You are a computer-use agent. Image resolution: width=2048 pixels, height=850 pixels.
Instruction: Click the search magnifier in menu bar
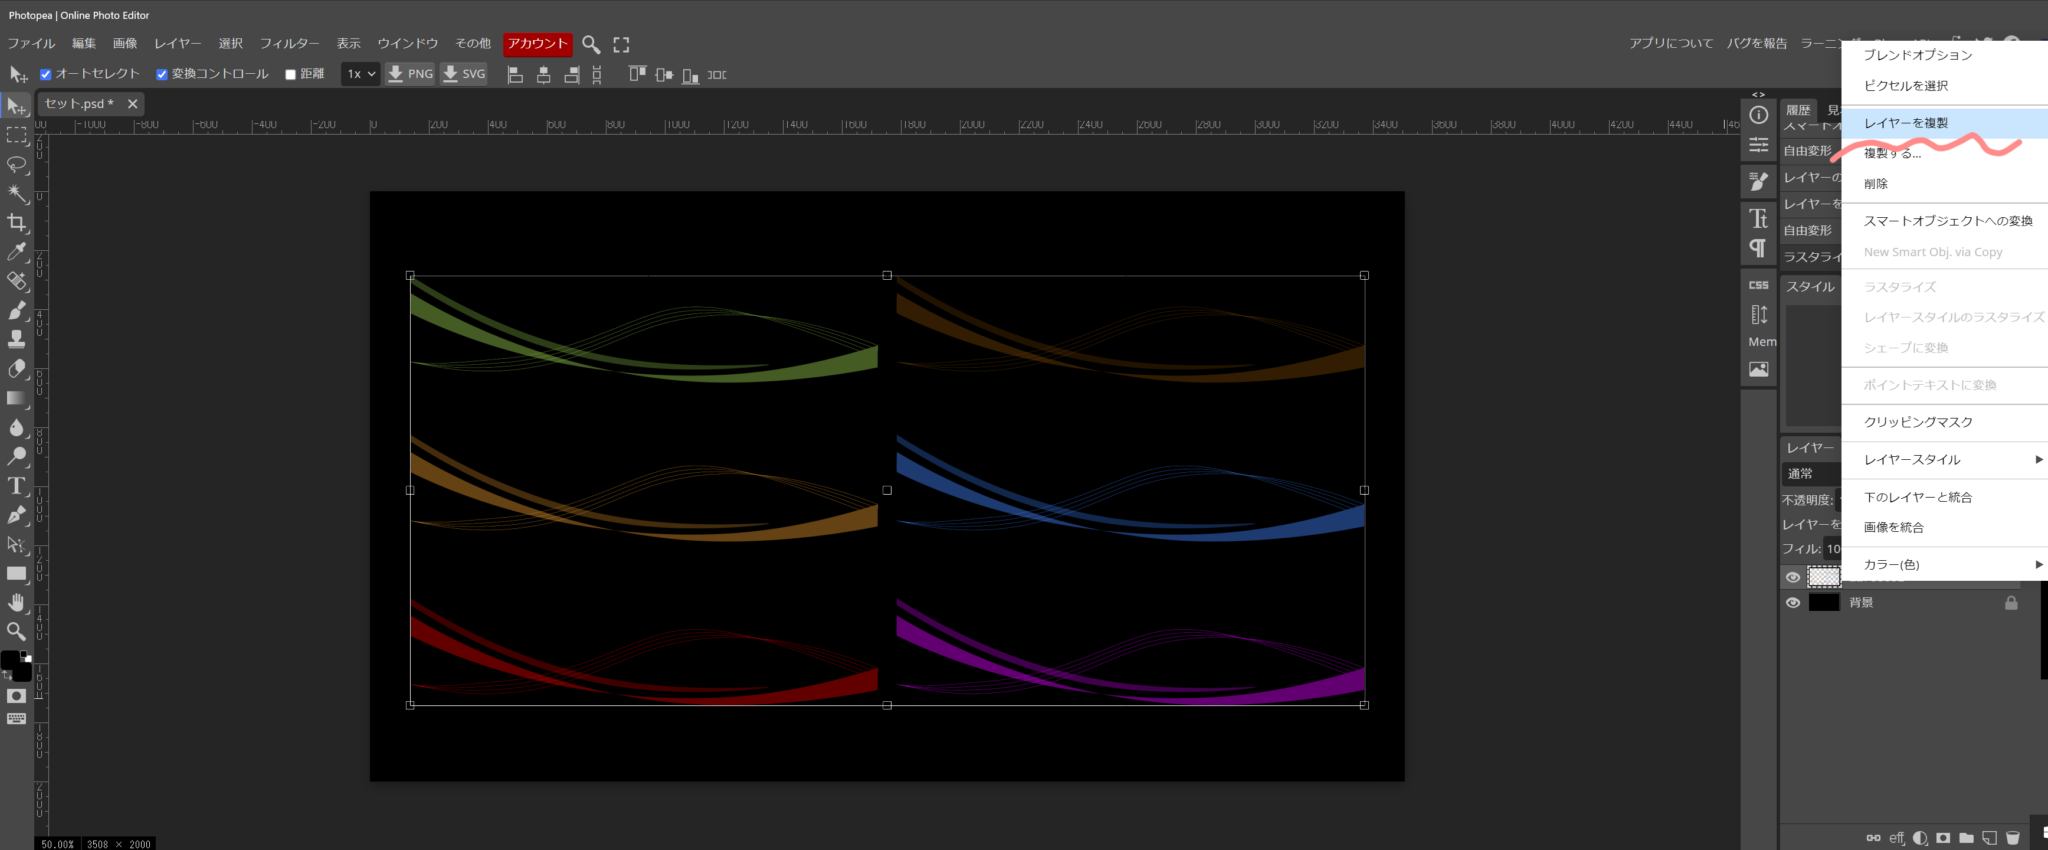[591, 44]
